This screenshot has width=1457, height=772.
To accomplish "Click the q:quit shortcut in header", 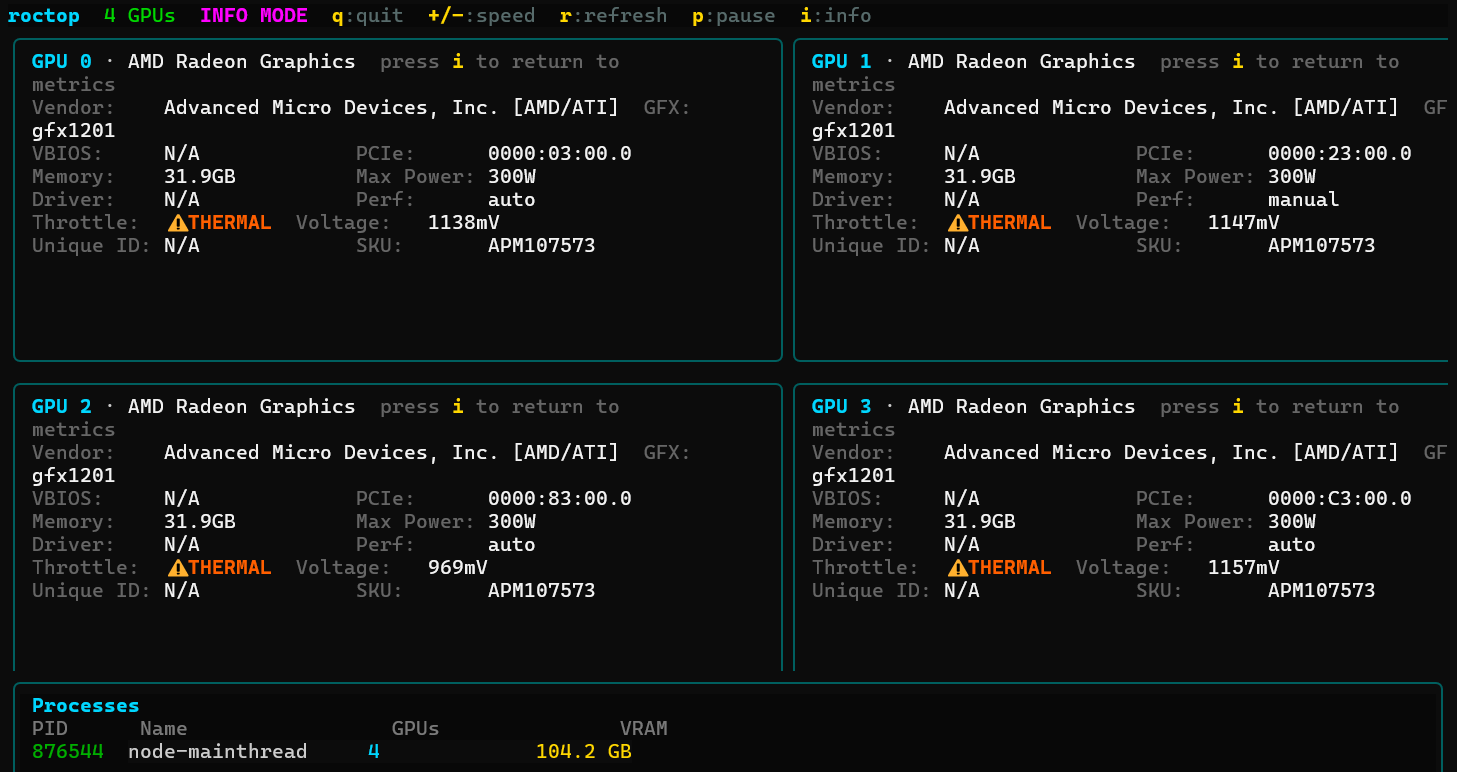I will pyautogui.click(x=368, y=16).
